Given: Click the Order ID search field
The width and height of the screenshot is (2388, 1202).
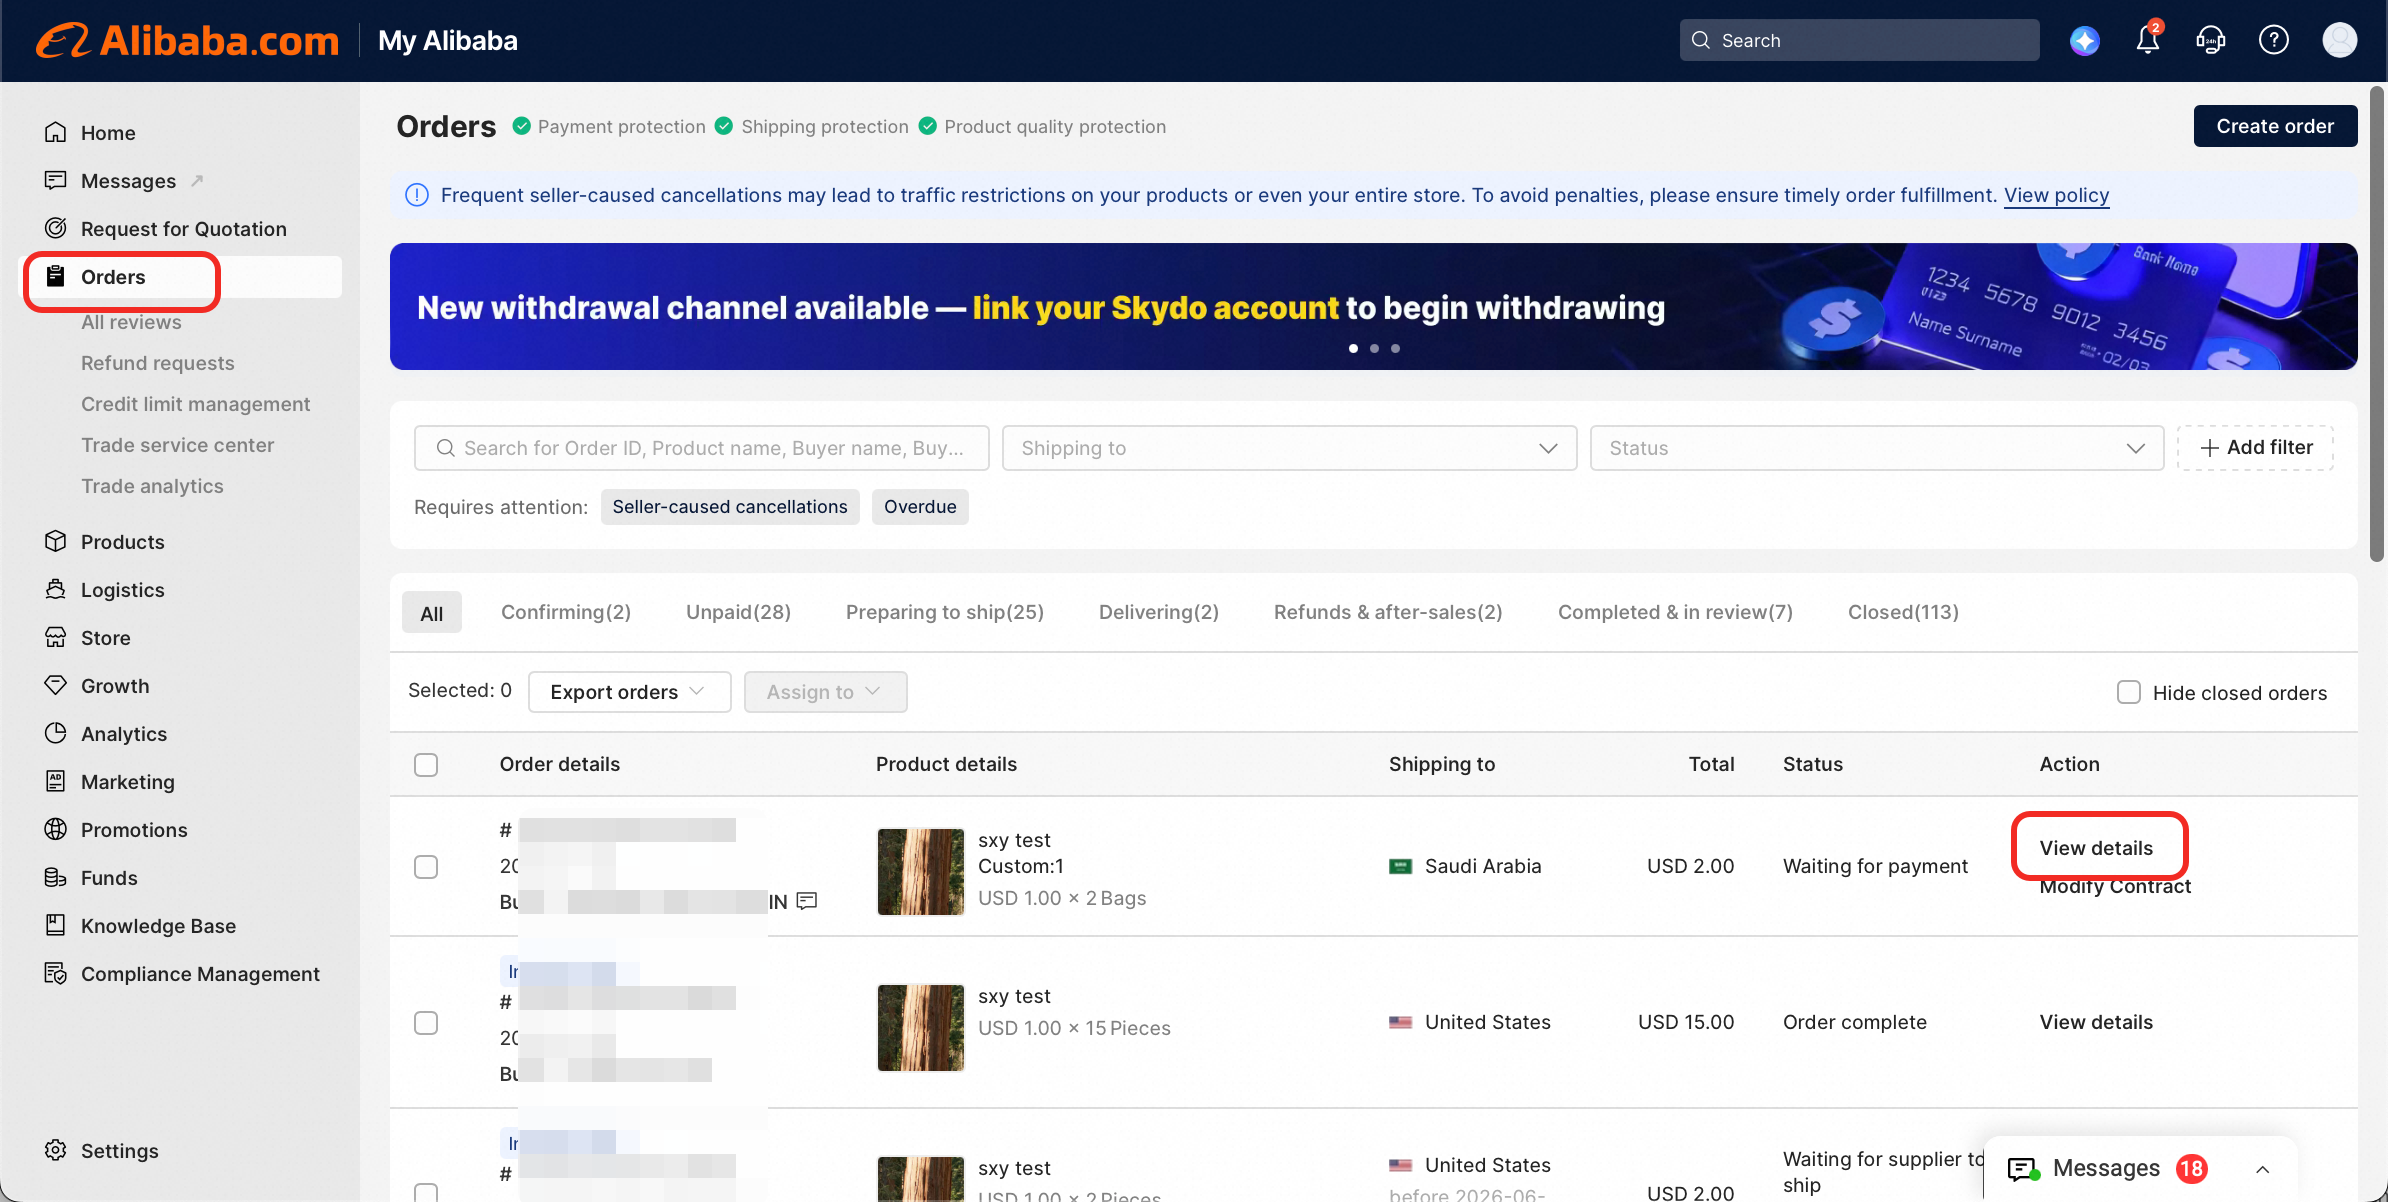Looking at the screenshot, I should pyautogui.click(x=702, y=448).
